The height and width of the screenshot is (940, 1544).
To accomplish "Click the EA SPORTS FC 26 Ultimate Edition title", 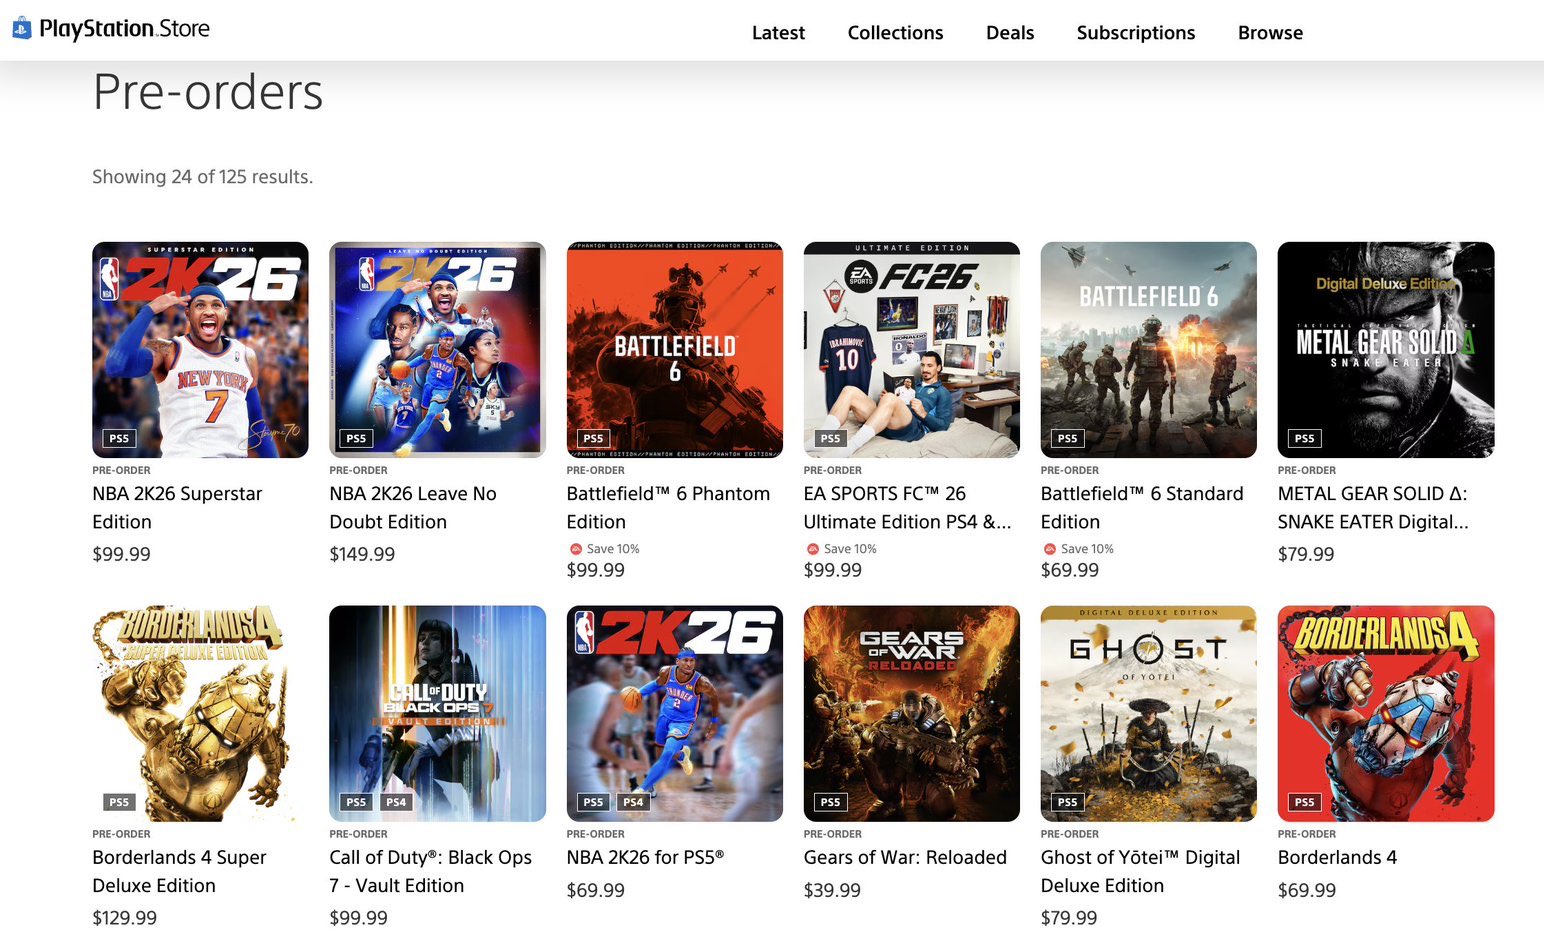I will [907, 508].
